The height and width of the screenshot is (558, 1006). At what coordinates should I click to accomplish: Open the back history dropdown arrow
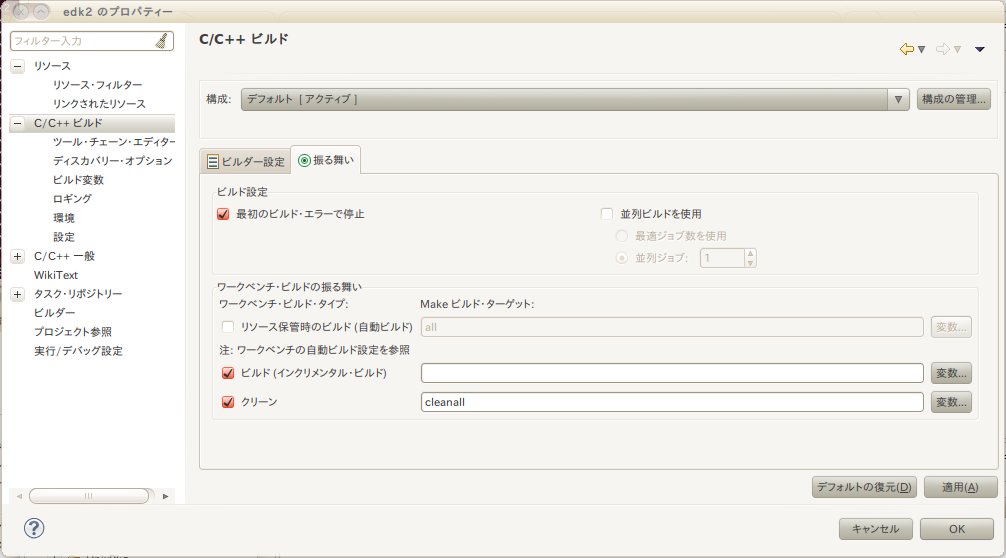tap(922, 49)
